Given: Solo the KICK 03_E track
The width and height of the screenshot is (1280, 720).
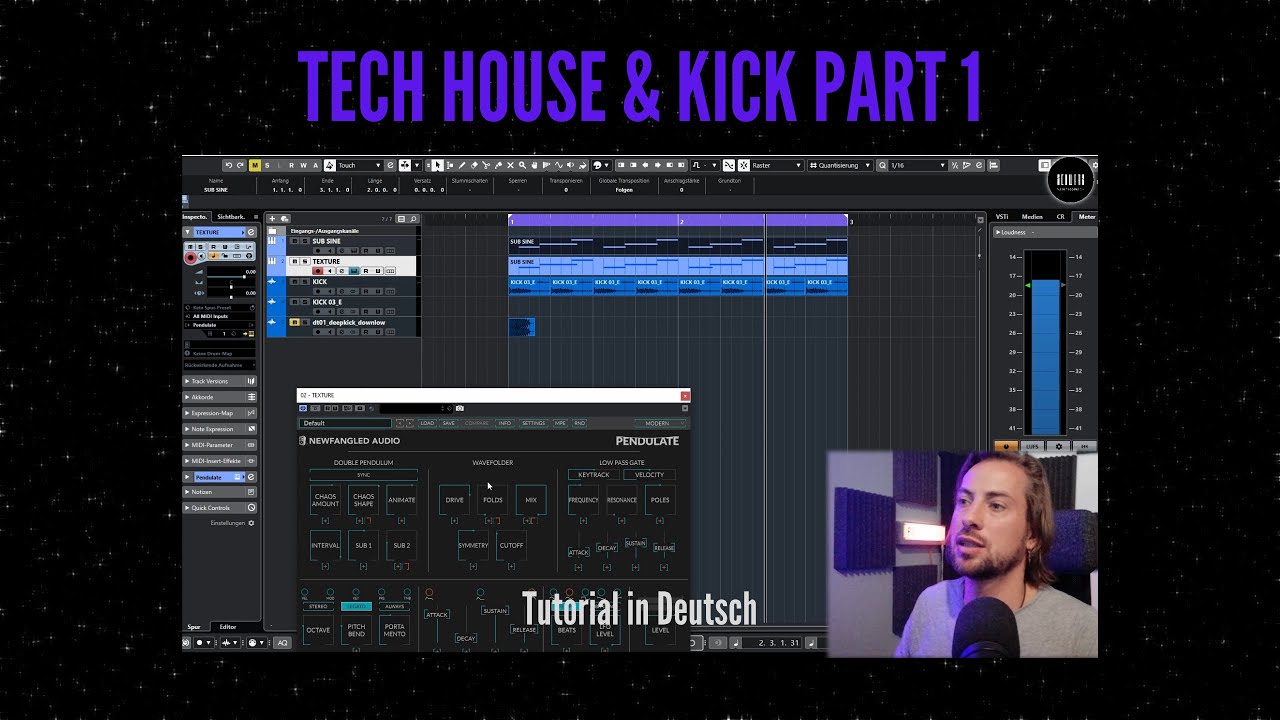Looking at the screenshot, I should pos(305,302).
